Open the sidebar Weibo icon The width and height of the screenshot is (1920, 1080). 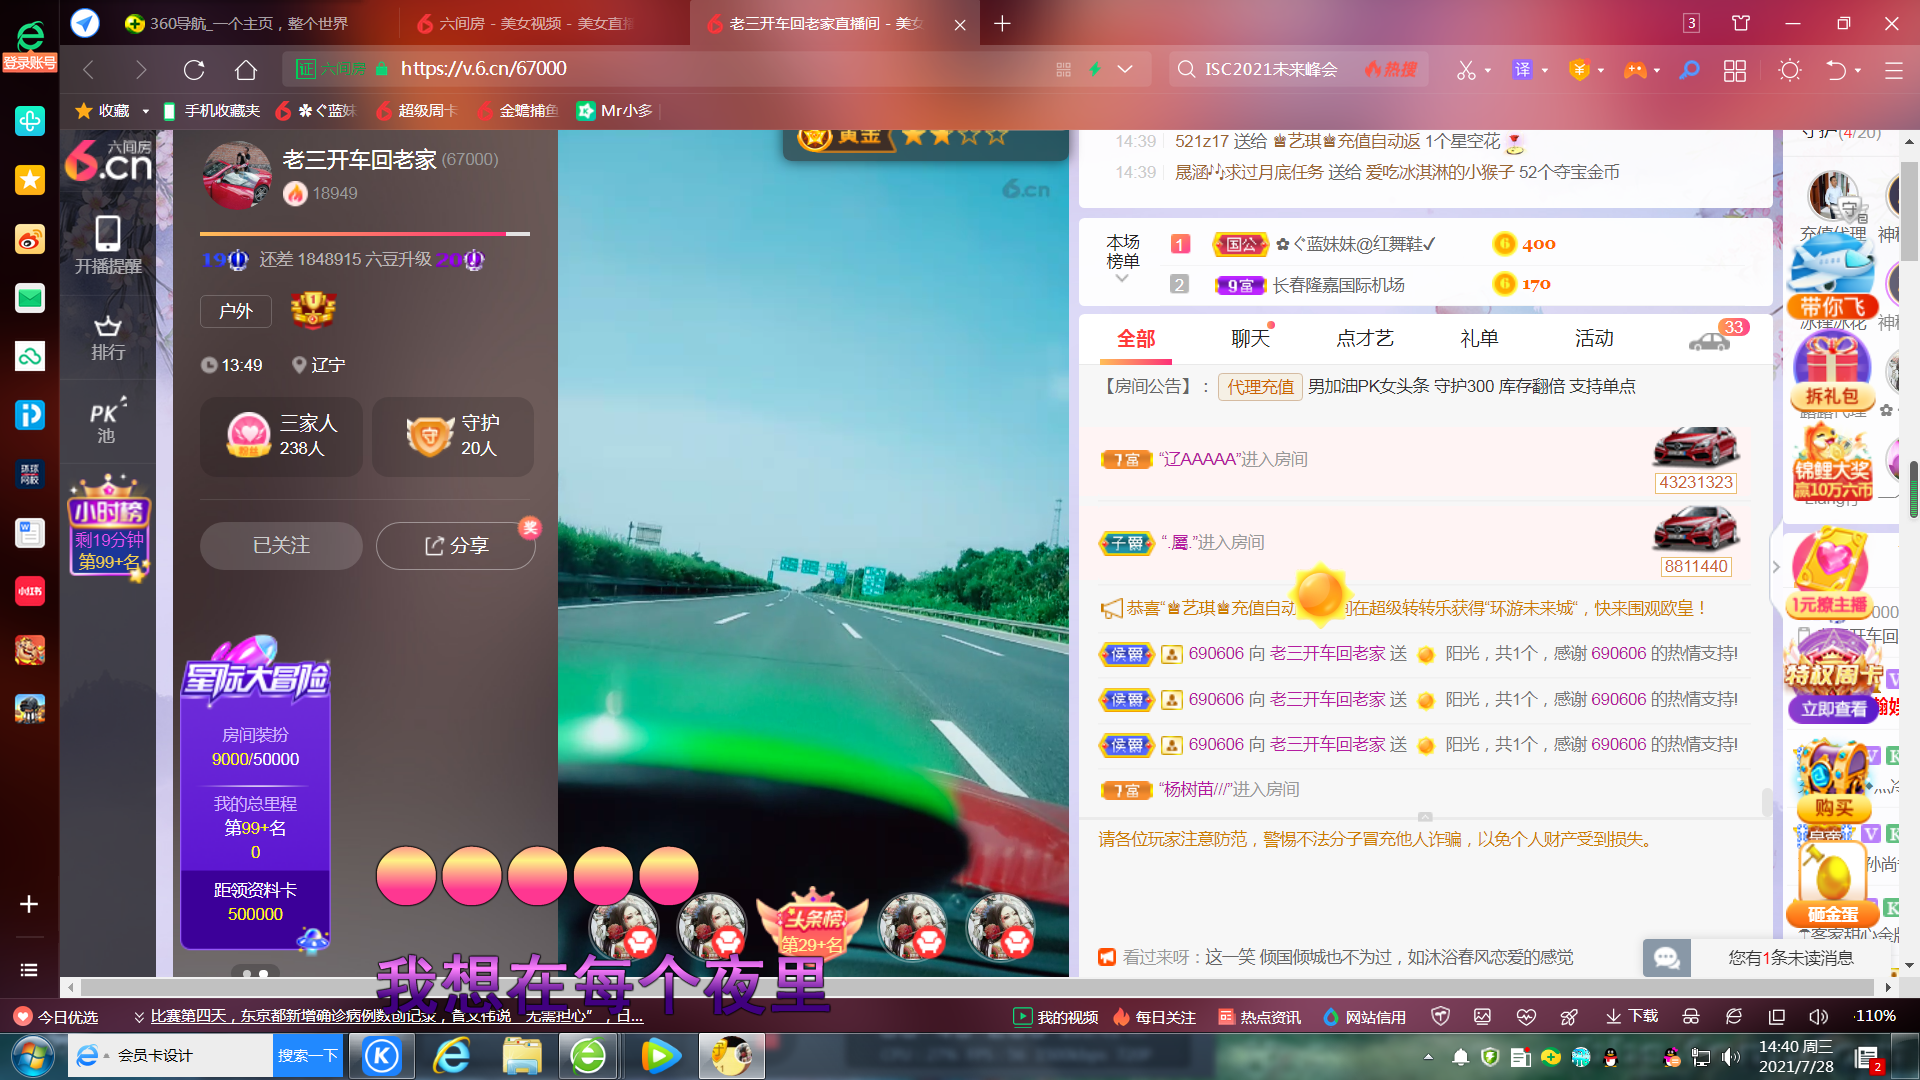tap(29, 239)
